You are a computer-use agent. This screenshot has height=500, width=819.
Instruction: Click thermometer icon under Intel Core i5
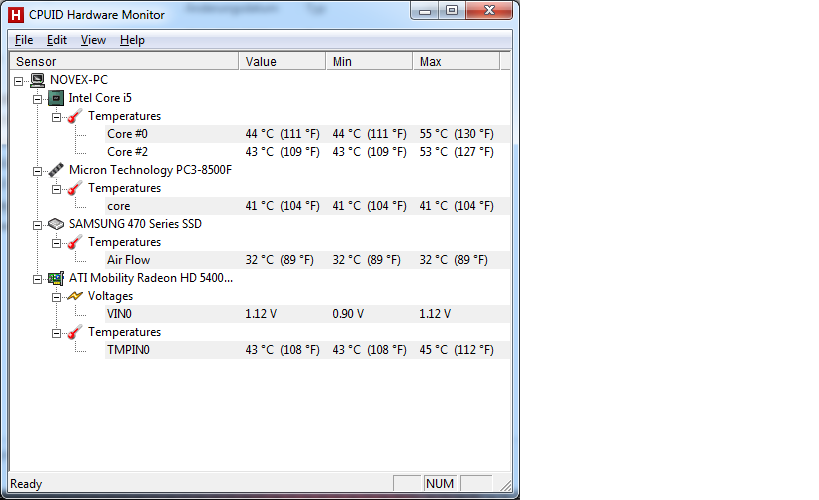pos(75,116)
